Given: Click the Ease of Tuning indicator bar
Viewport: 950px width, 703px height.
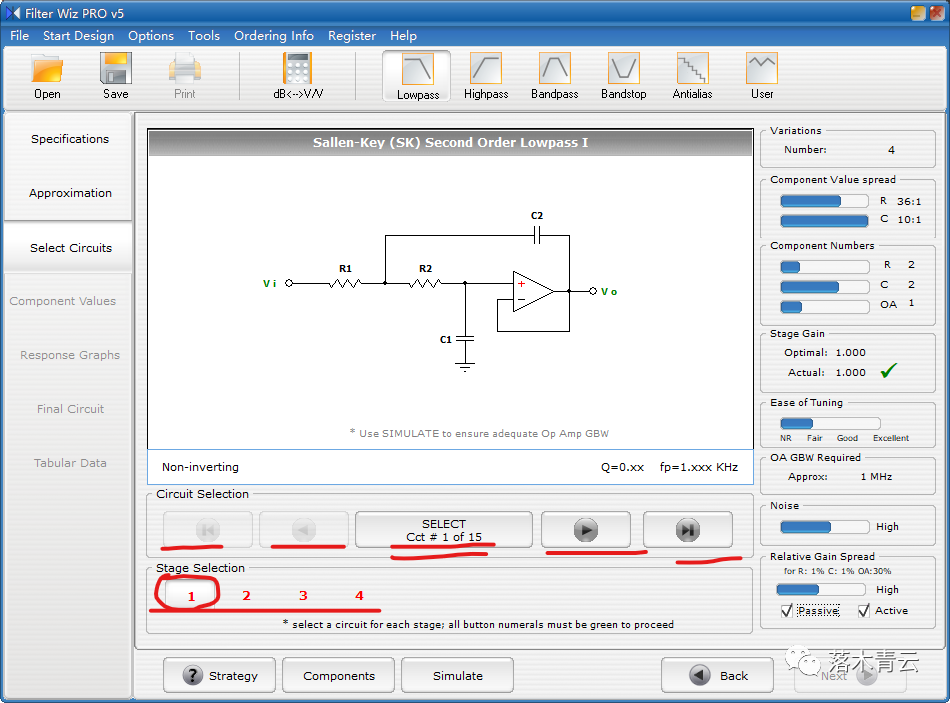Looking at the screenshot, I should (830, 423).
